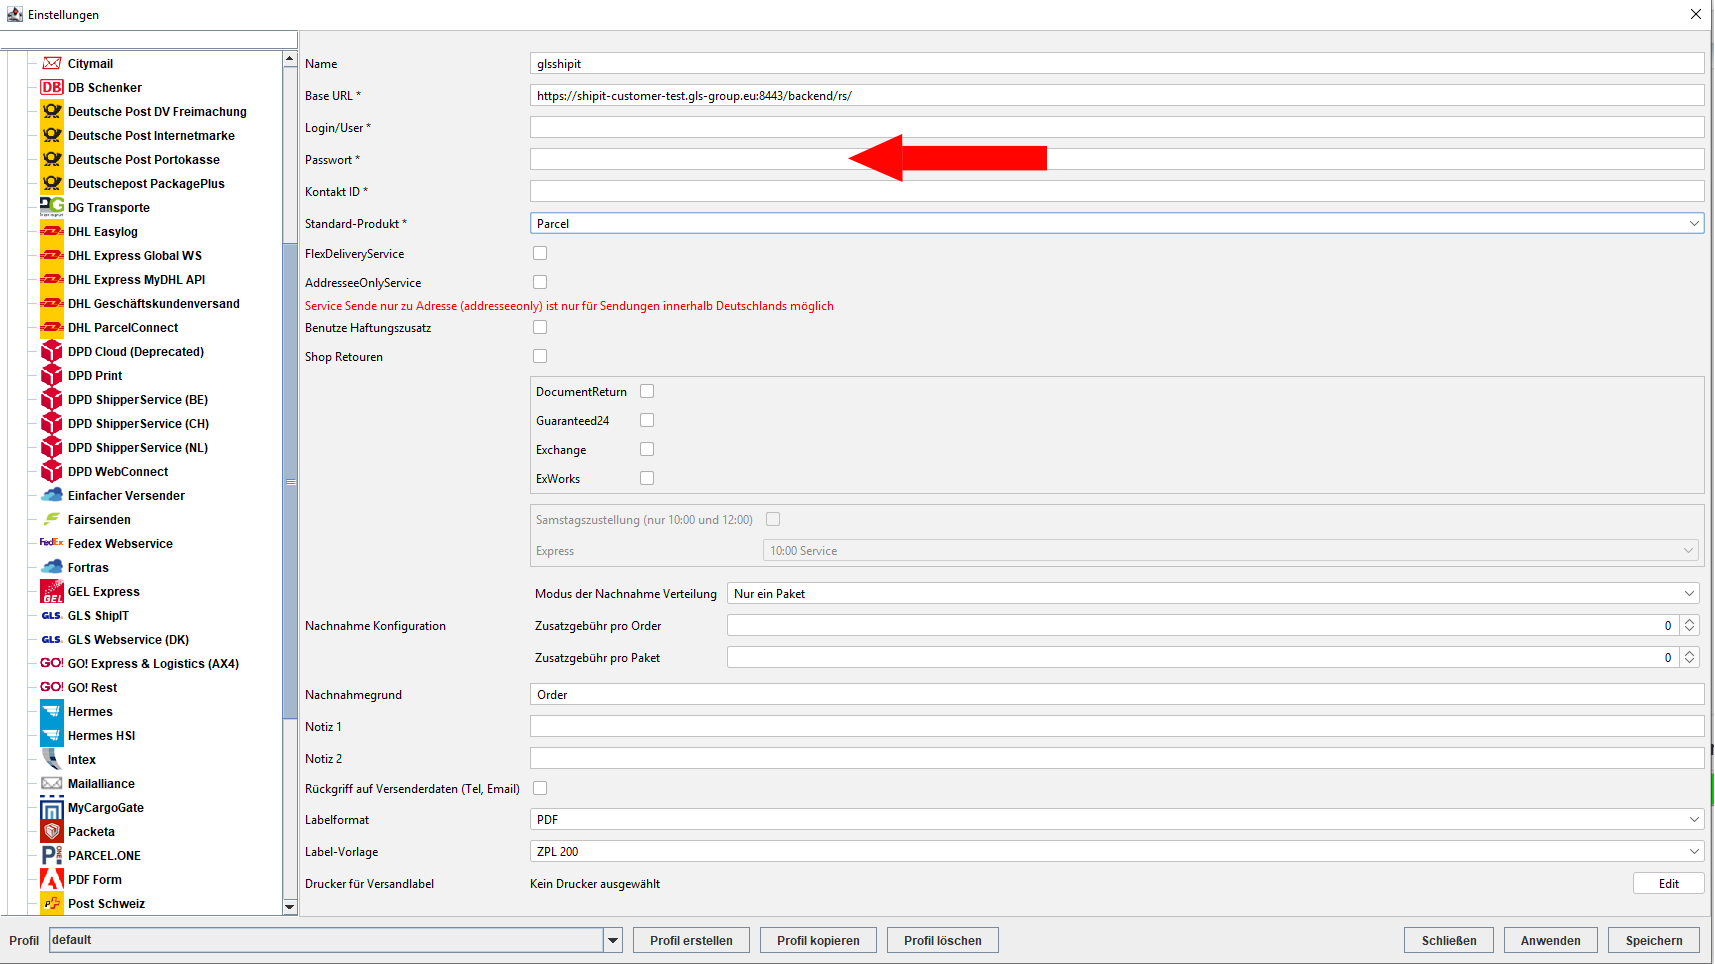
Task: Select the Einfacher Versender icon
Action: 52,495
